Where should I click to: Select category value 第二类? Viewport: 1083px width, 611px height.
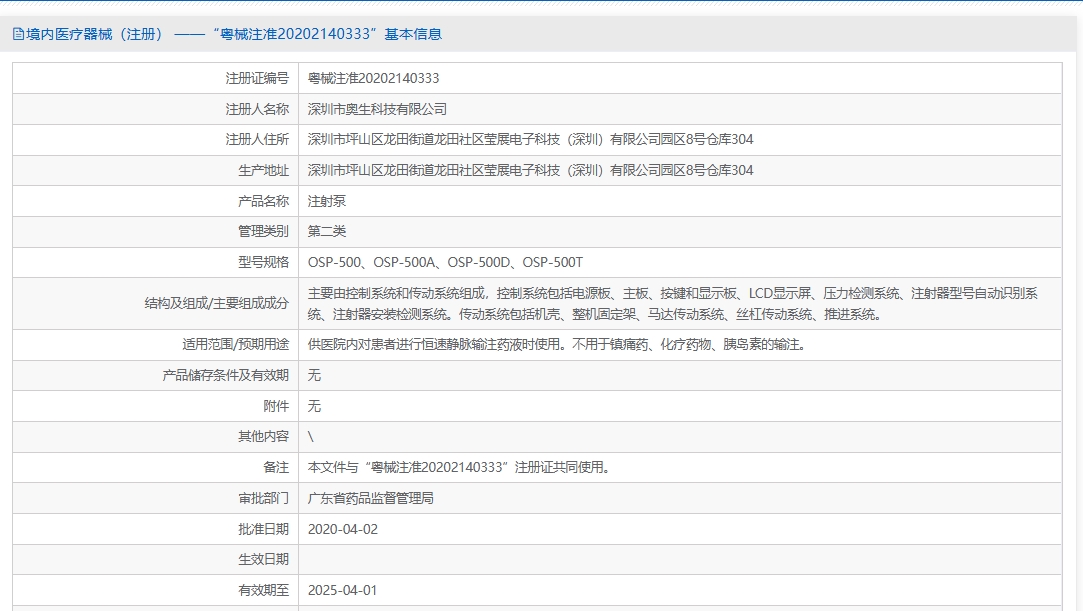point(327,231)
